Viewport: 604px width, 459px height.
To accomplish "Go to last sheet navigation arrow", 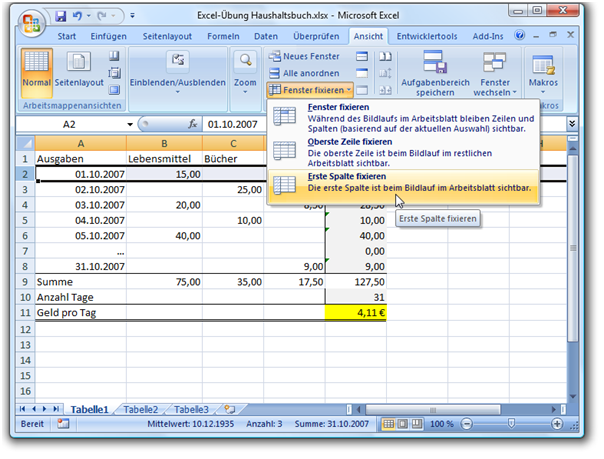I will click(56, 409).
